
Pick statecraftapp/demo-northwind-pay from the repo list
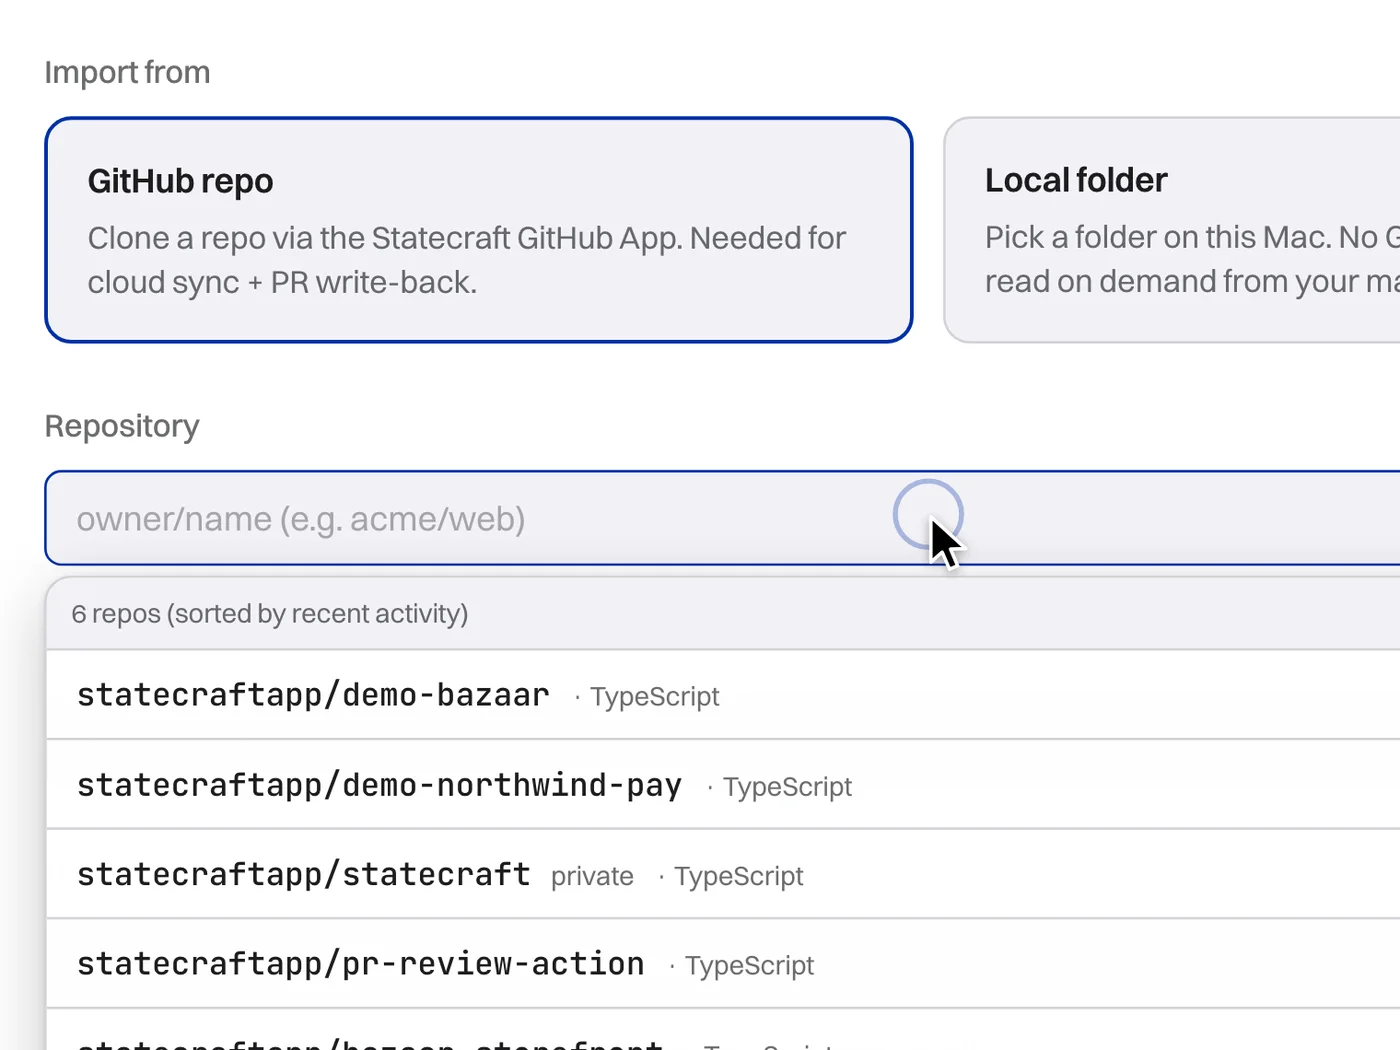click(723, 785)
